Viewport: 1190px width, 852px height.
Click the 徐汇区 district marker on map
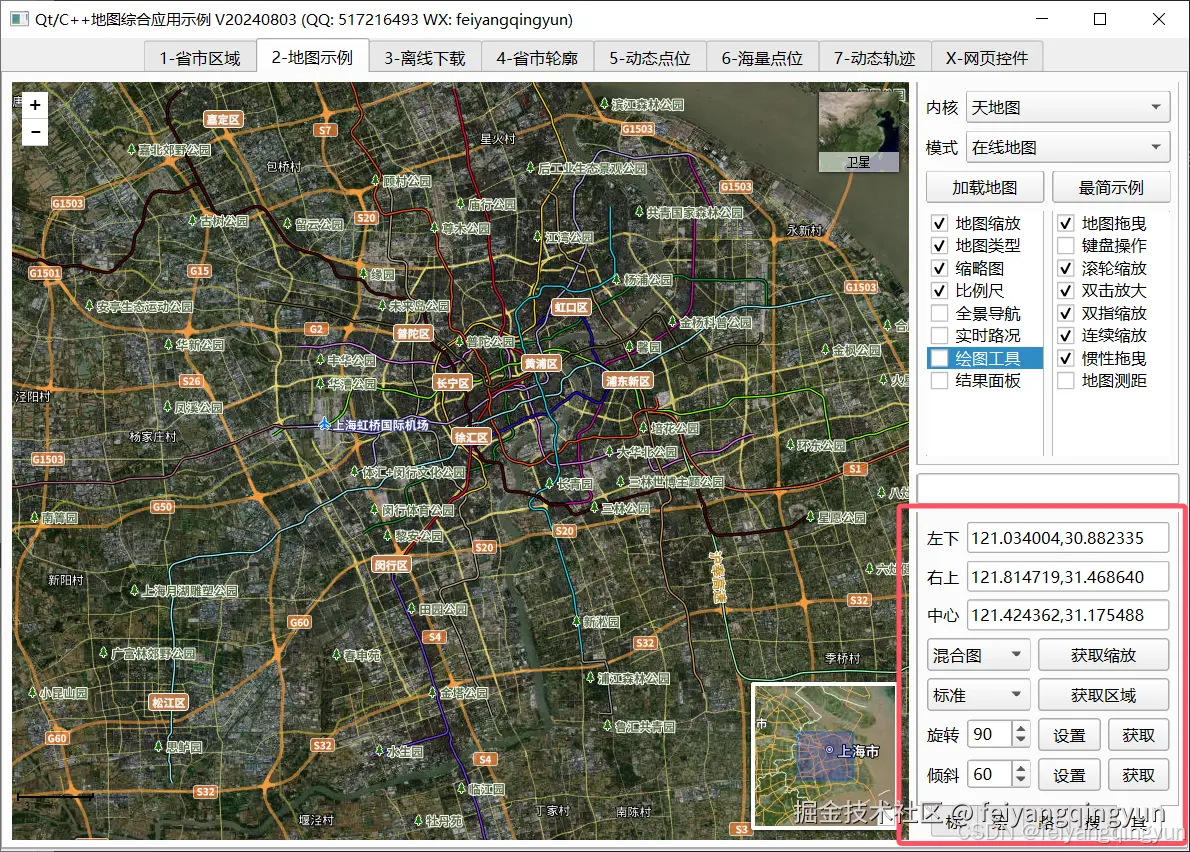(470, 438)
